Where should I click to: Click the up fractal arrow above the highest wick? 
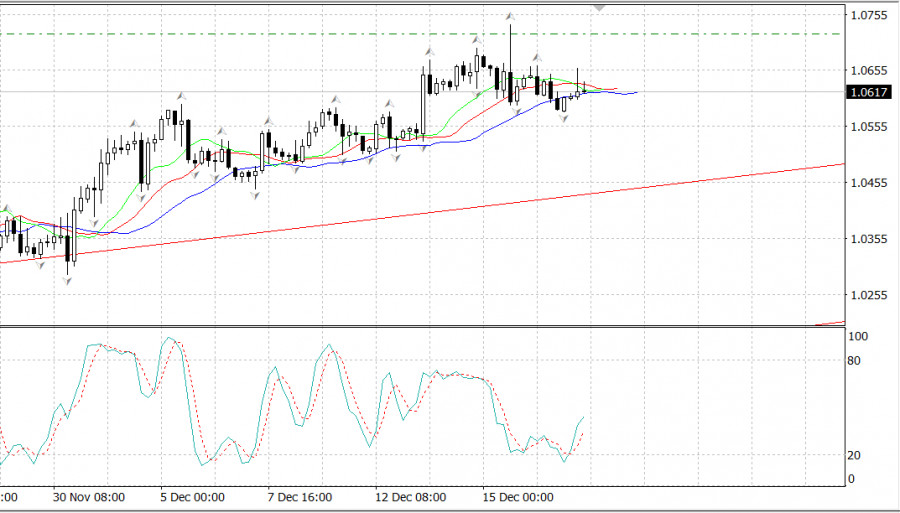[x=510, y=16]
